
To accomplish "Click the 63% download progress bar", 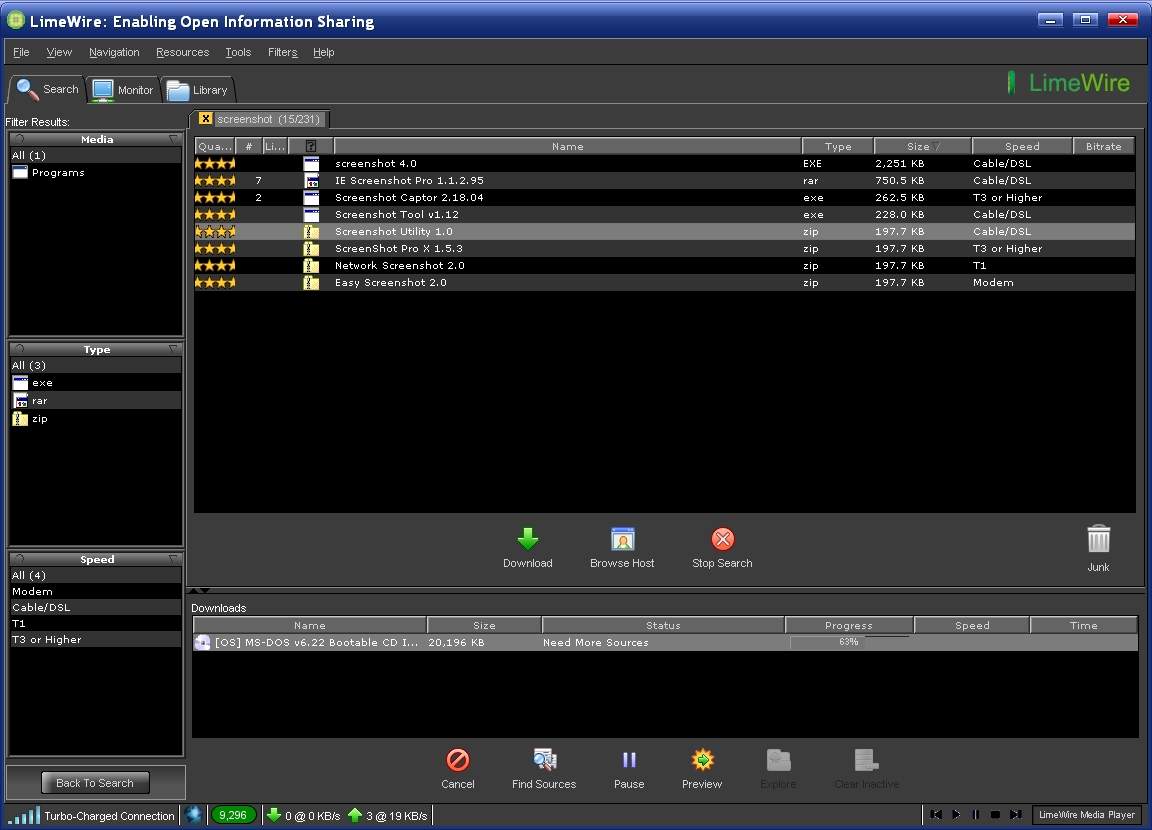I will point(849,642).
